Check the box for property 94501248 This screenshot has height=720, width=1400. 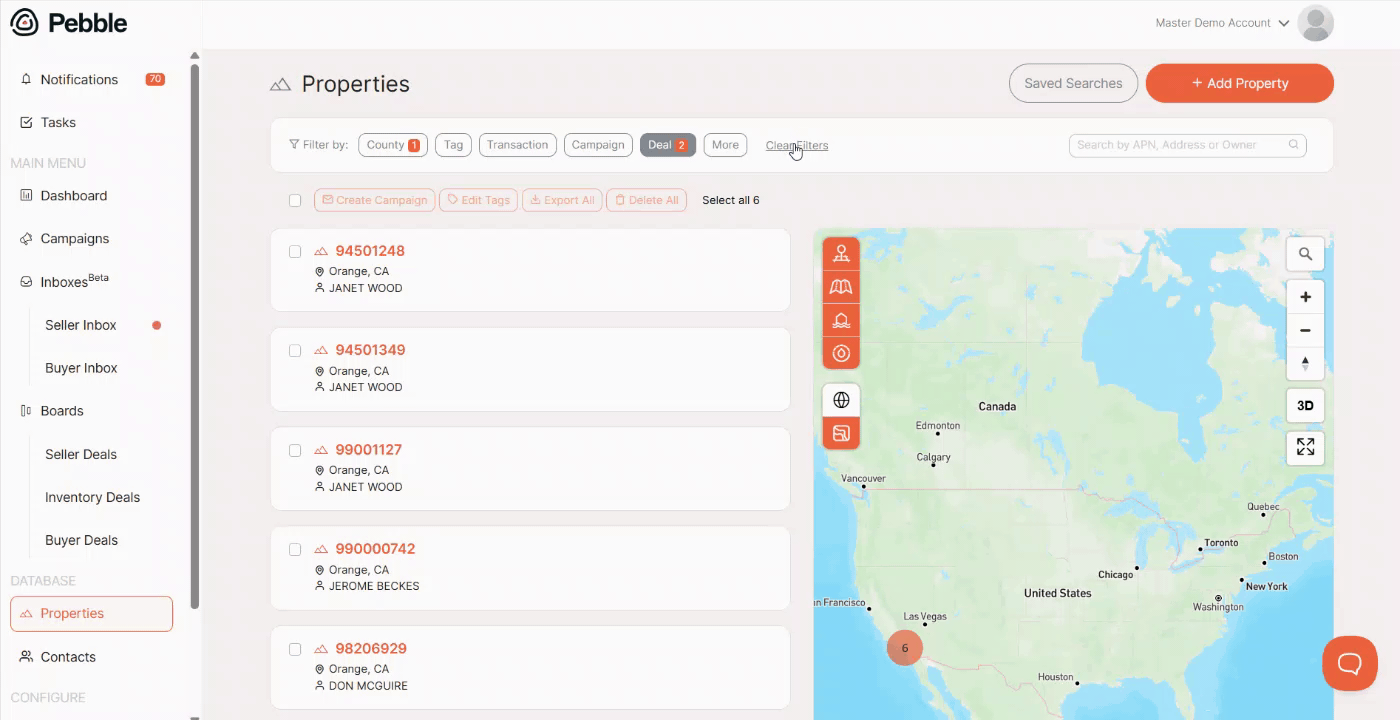tap(295, 251)
